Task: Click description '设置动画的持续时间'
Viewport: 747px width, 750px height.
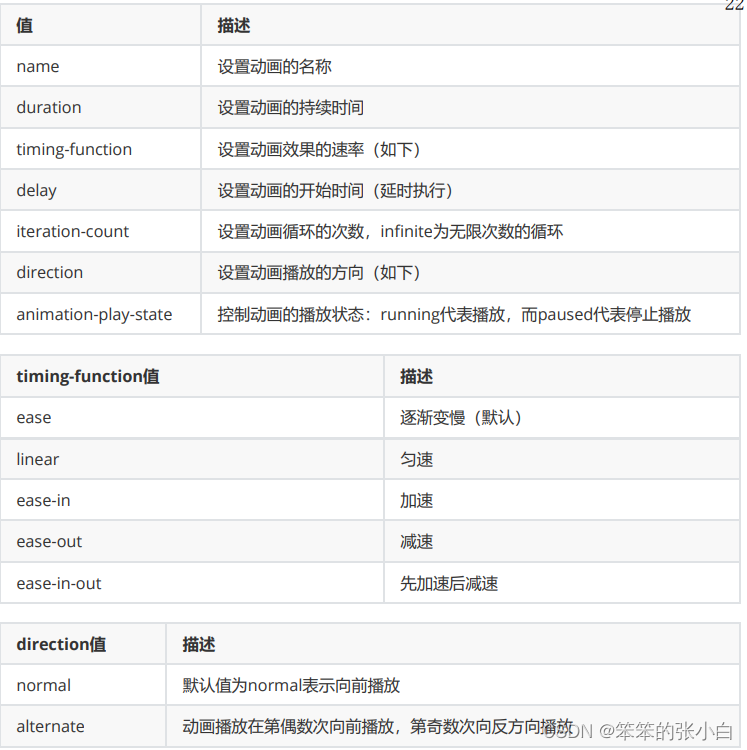Action: coord(291,108)
